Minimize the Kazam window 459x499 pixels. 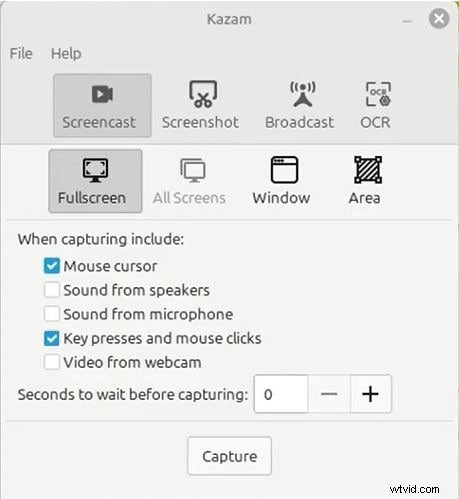pyautogui.click(x=407, y=21)
